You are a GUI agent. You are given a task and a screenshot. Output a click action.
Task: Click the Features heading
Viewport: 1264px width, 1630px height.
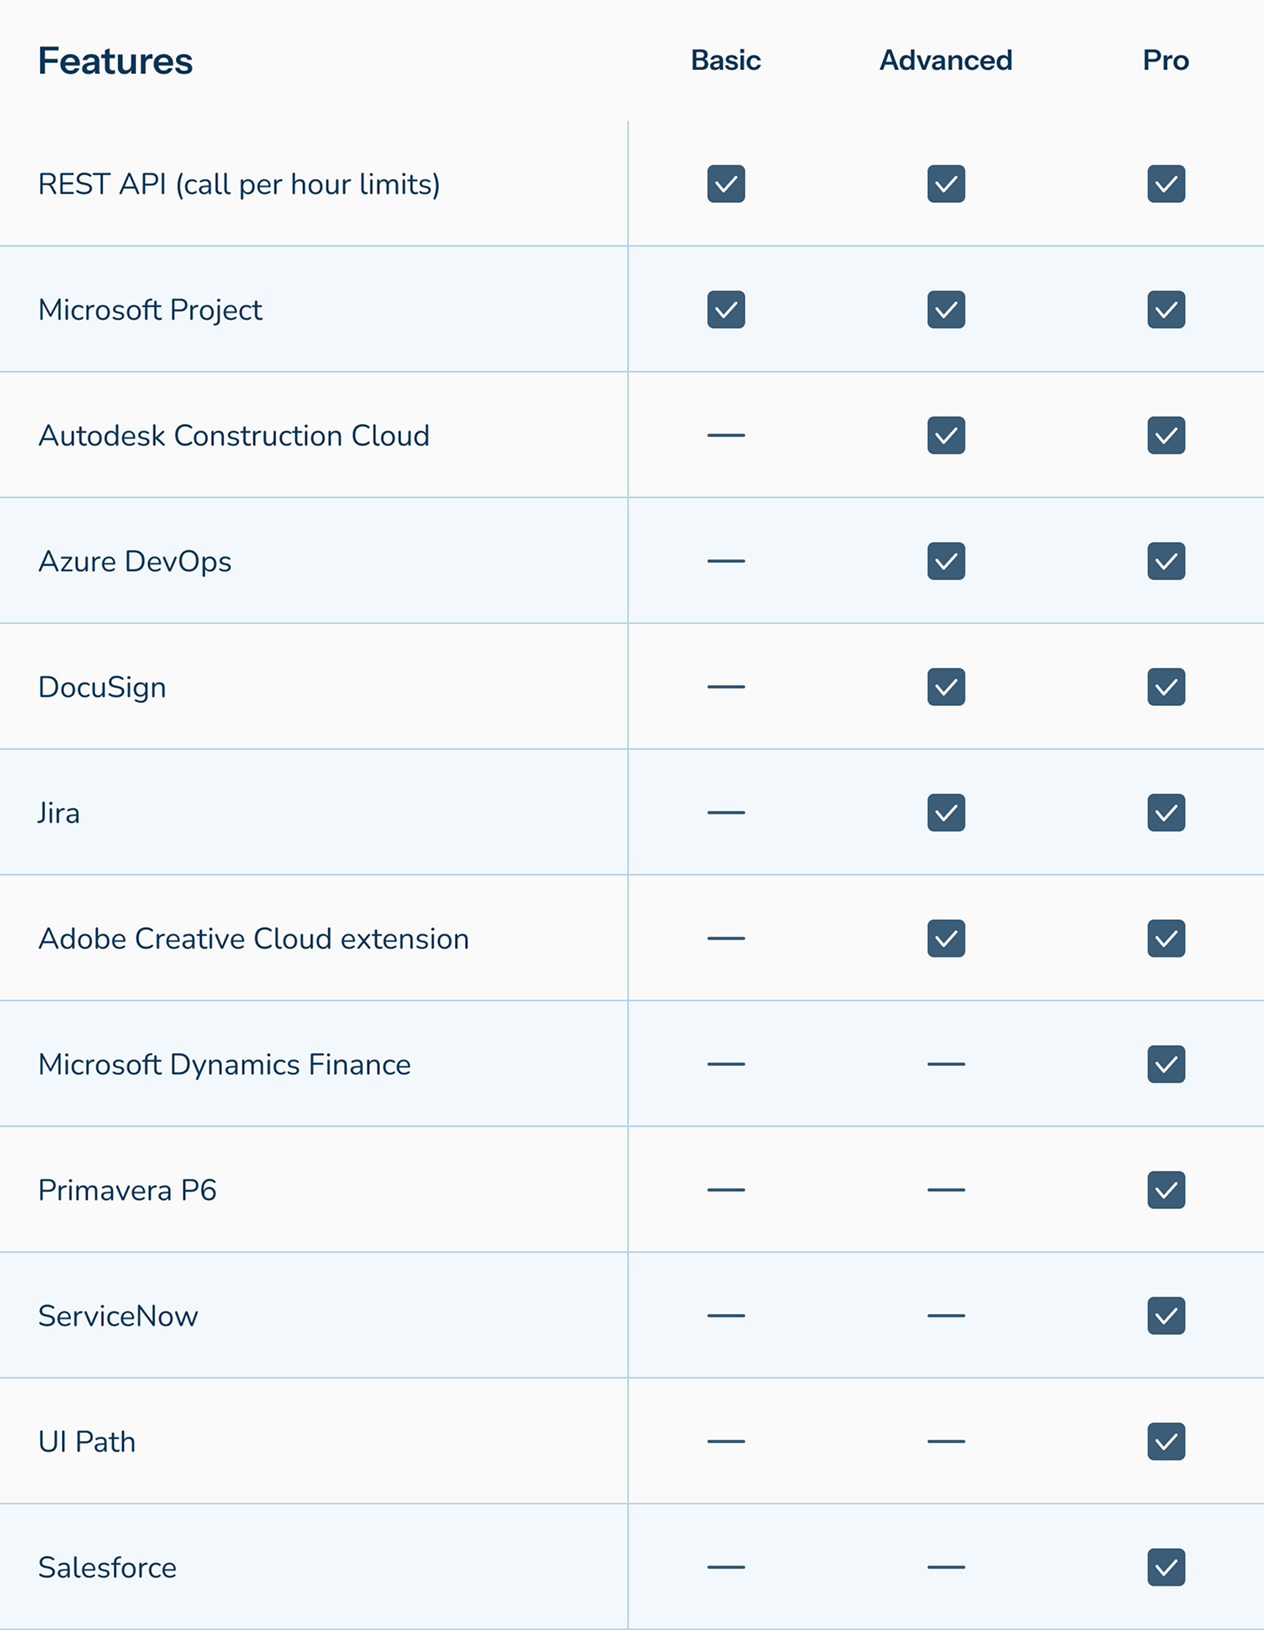(x=115, y=61)
